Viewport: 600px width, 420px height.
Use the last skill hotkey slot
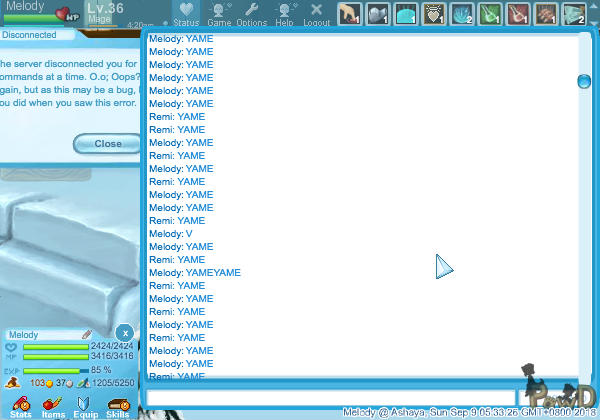(573, 13)
